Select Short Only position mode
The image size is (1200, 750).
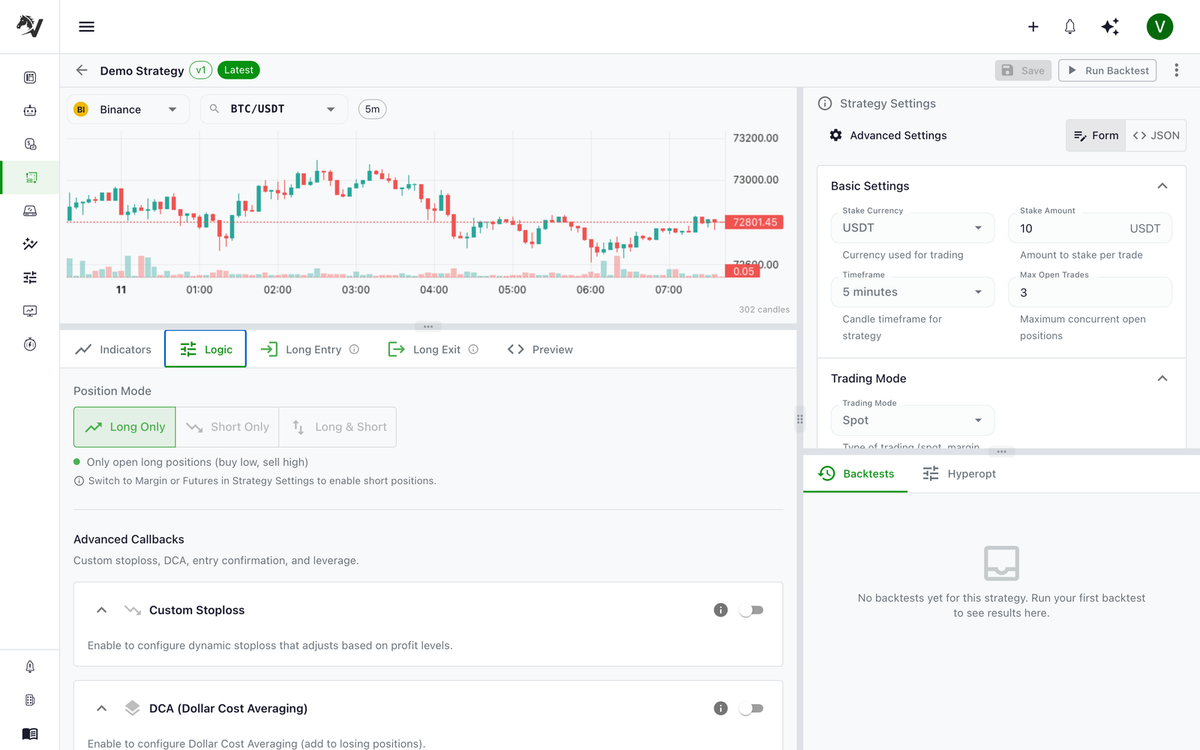click(x=227, y=427)
